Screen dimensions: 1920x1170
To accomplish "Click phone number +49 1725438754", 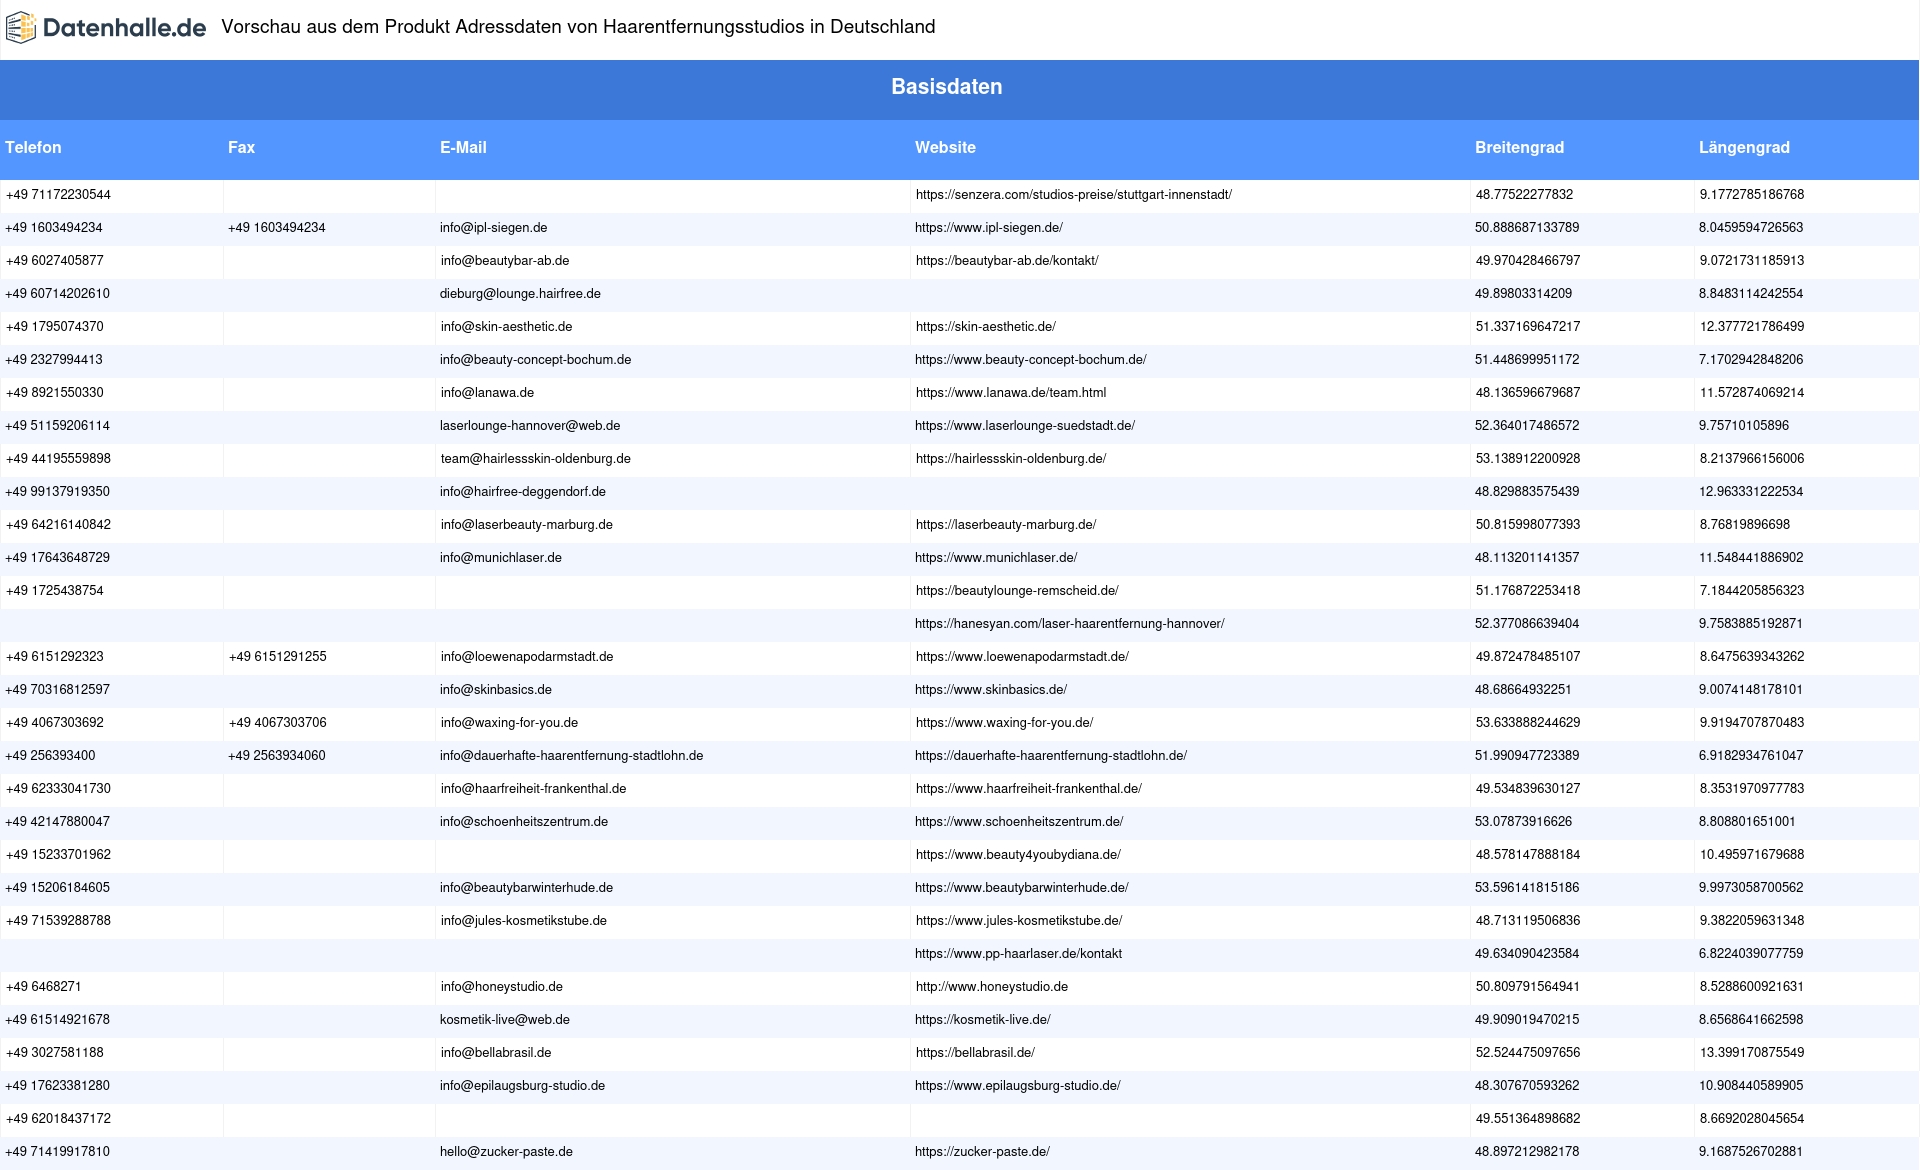I will pyautogui.click(x=54, y=591).
